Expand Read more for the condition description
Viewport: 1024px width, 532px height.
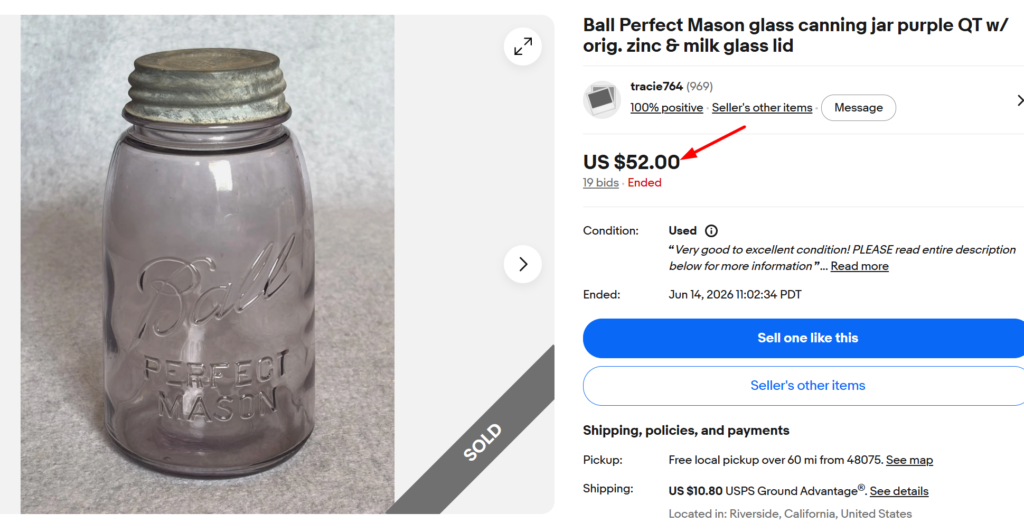click(x=859, y=266)
